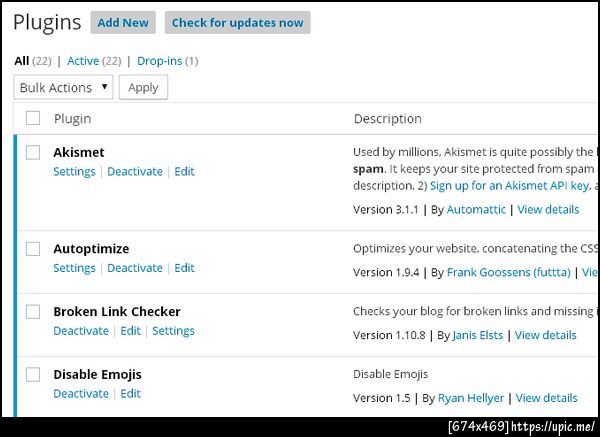The height and width of the screenshot is (437, 600).
Task: View details for Broken Link Checker
Action: [545, 335]
